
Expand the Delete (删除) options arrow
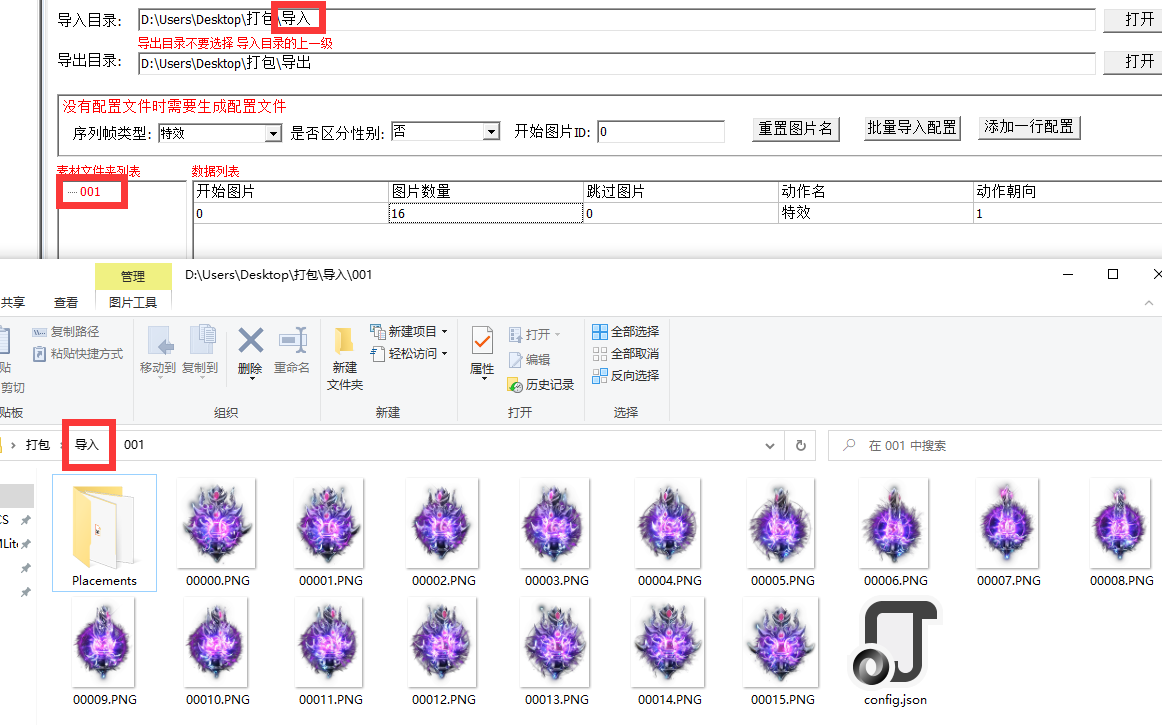[251, 379]
